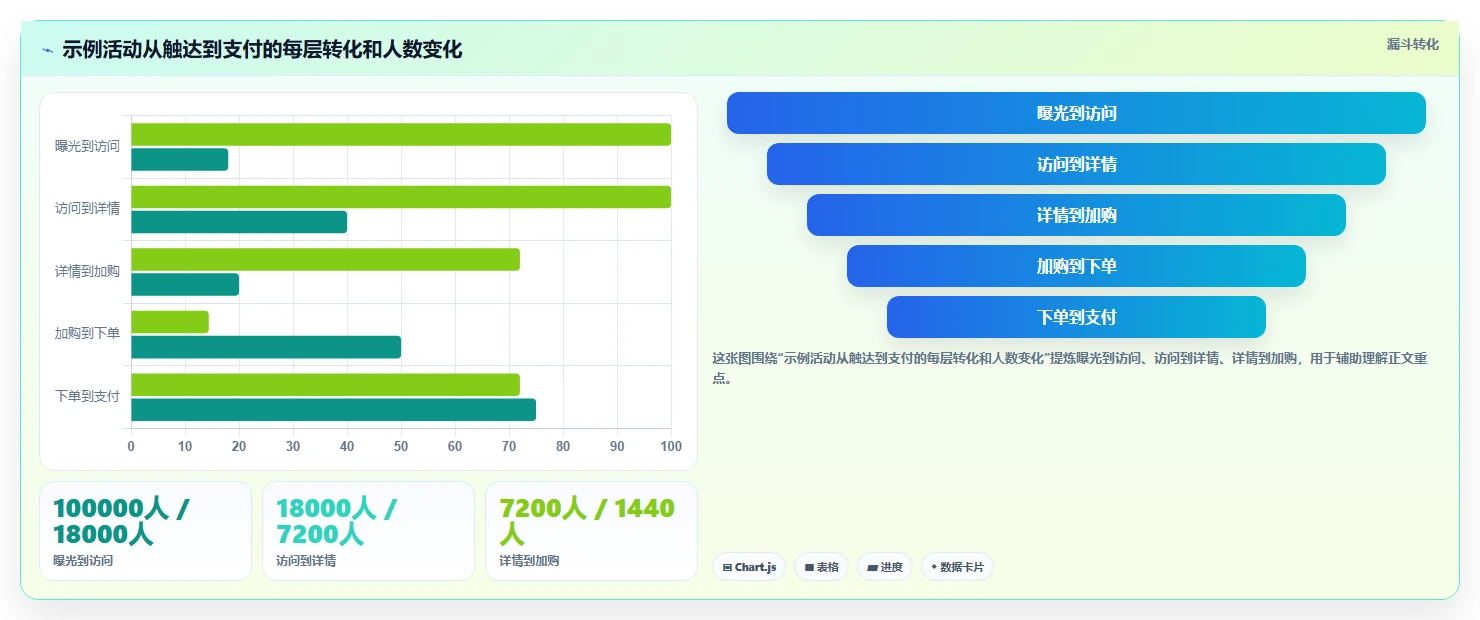Image resolution: width=1480 pixels, height=620 pixels.
Task: Click the 详情到加购 y-axis label
Action: pos(87,271)
